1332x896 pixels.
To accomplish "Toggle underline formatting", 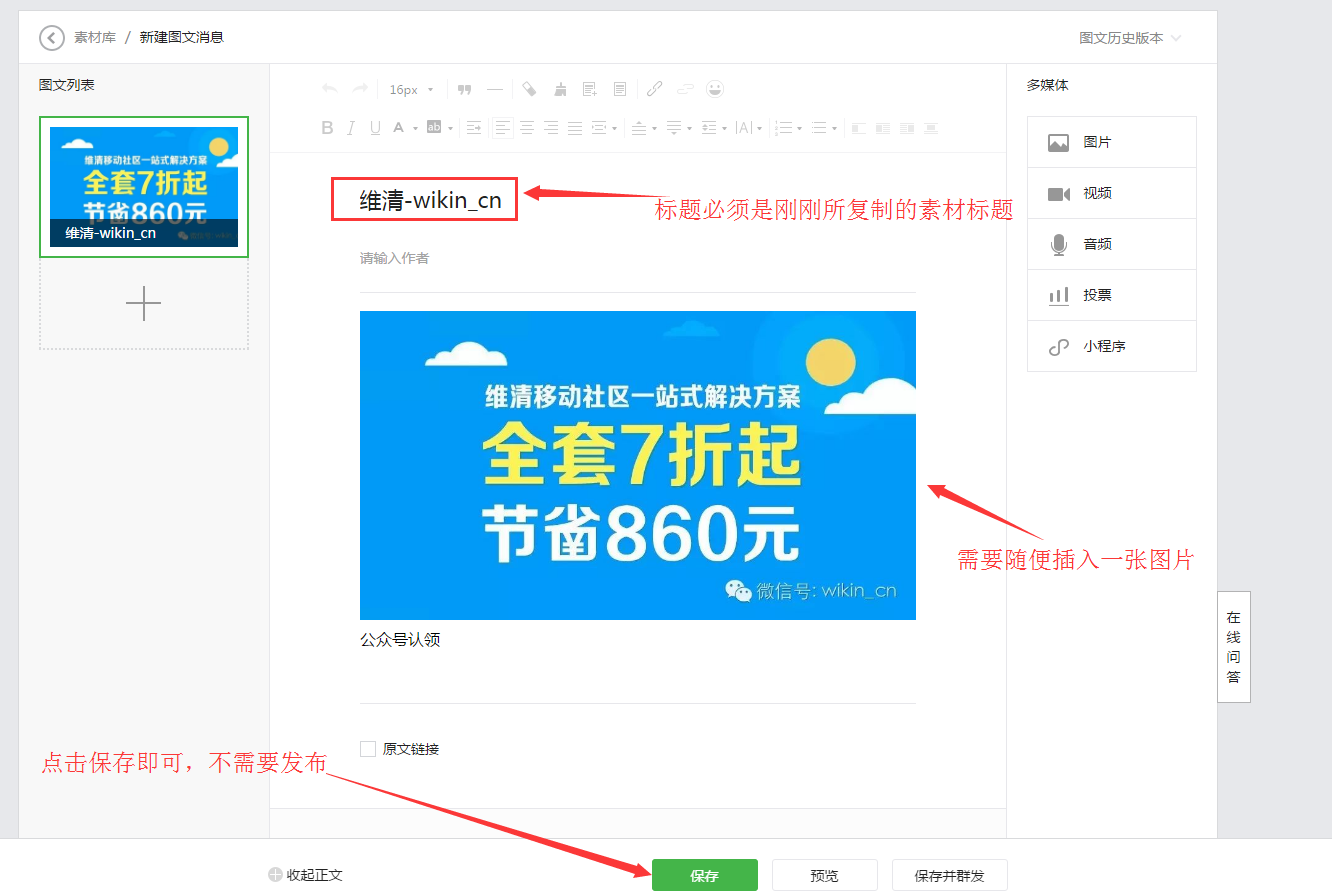I will (376, 128).
